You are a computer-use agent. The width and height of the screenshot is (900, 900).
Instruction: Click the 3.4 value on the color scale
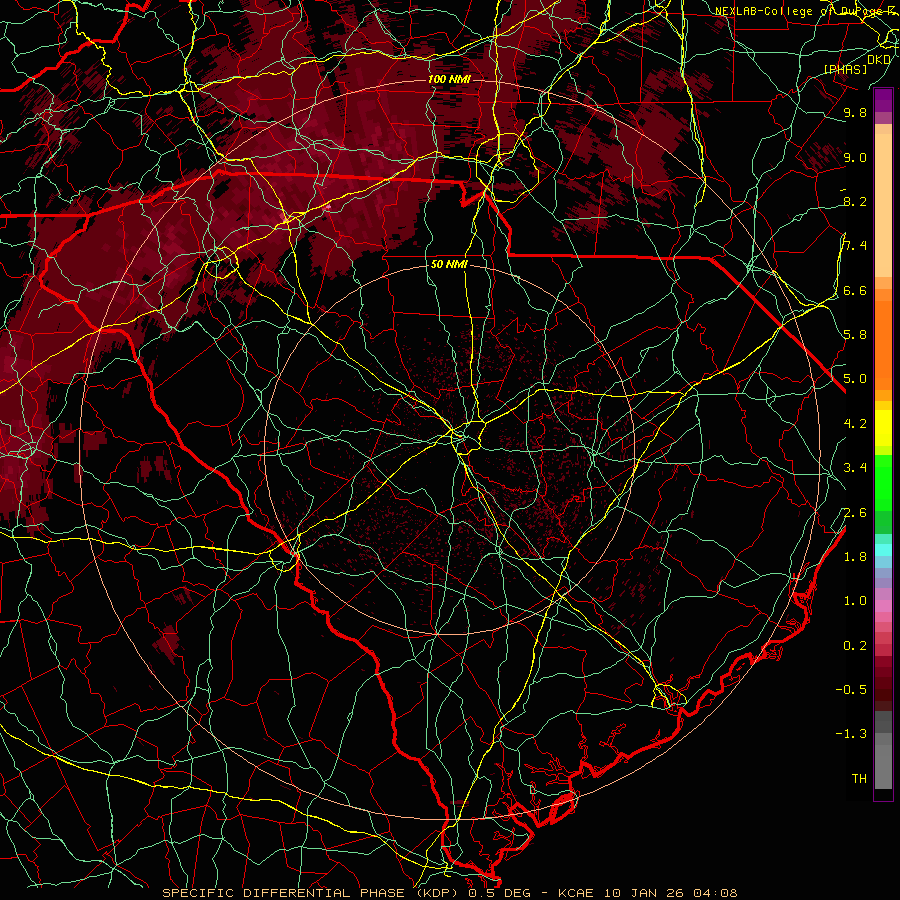pos(855,468)
